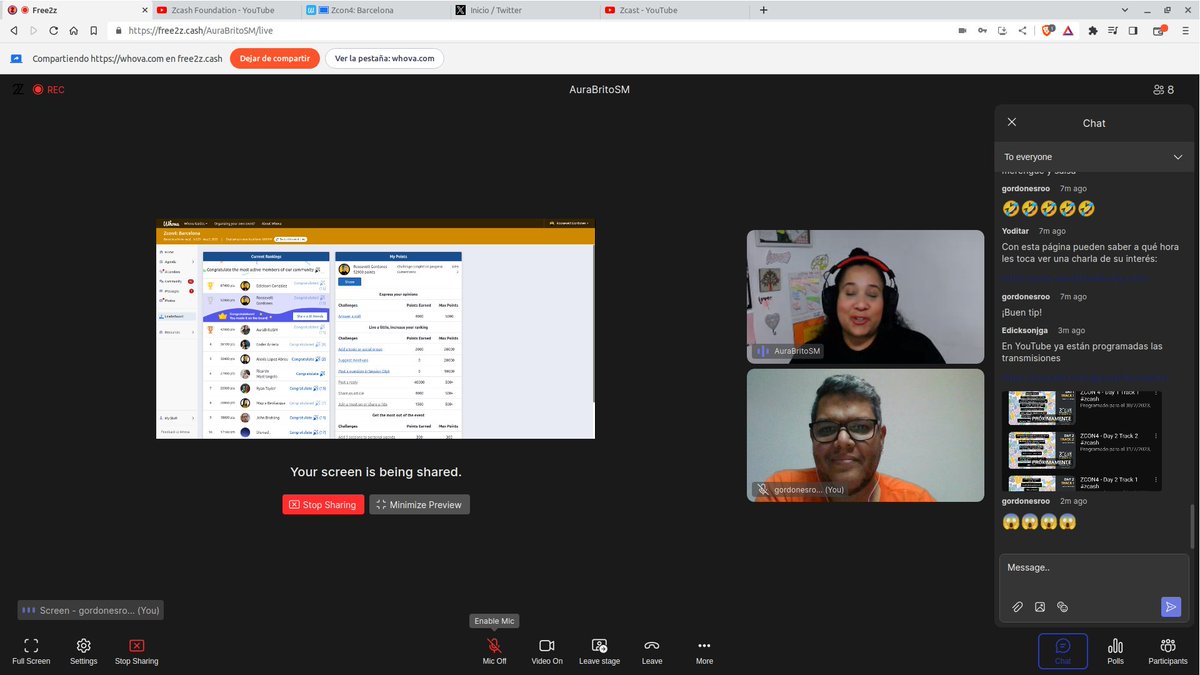Expand the To everyone recipient dropdown
Viewport: 1200px width, 675px height.
1094,157
